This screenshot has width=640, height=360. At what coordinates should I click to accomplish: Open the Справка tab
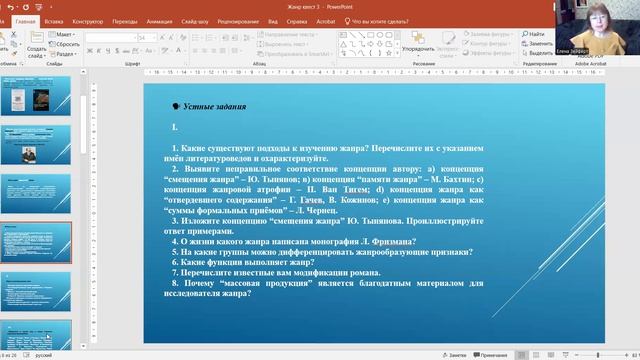click(297, 22)
